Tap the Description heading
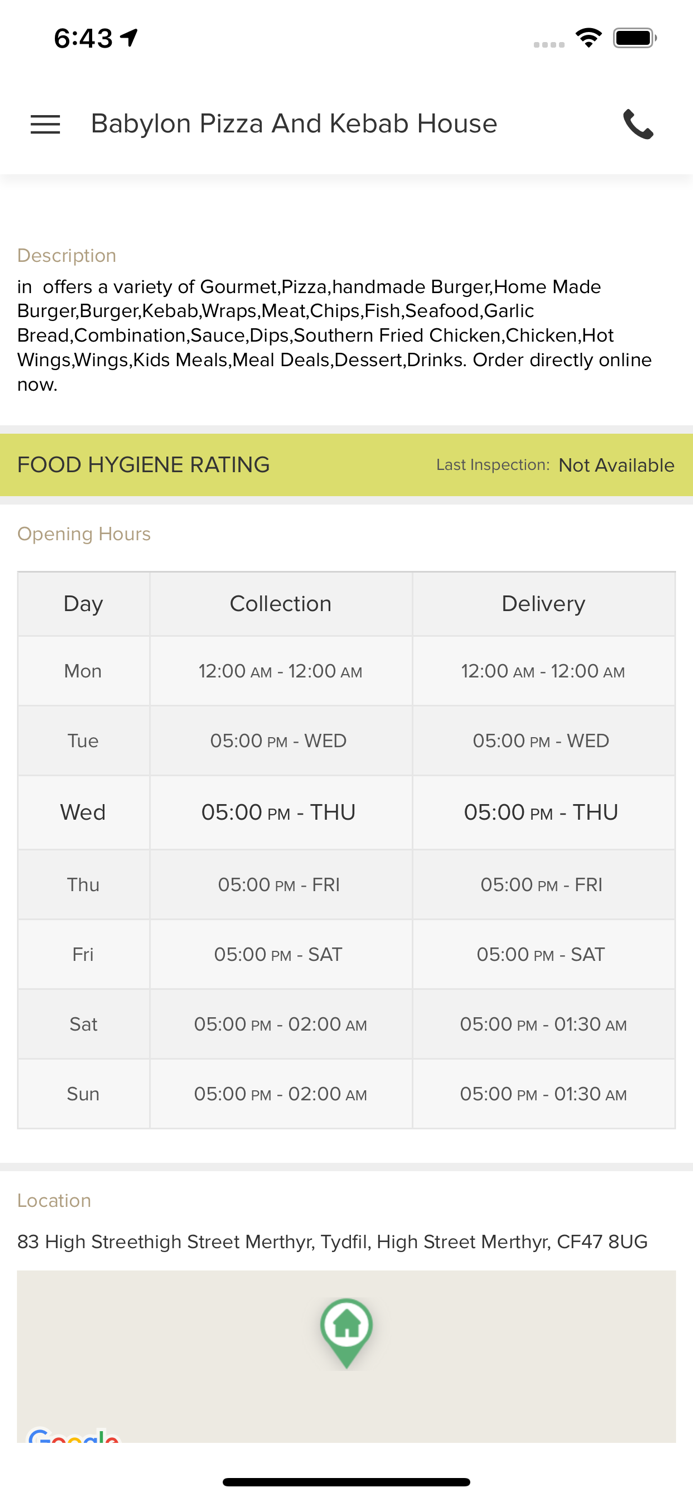Viewport: 693px width, 1500px height. (x=67, y=255)
